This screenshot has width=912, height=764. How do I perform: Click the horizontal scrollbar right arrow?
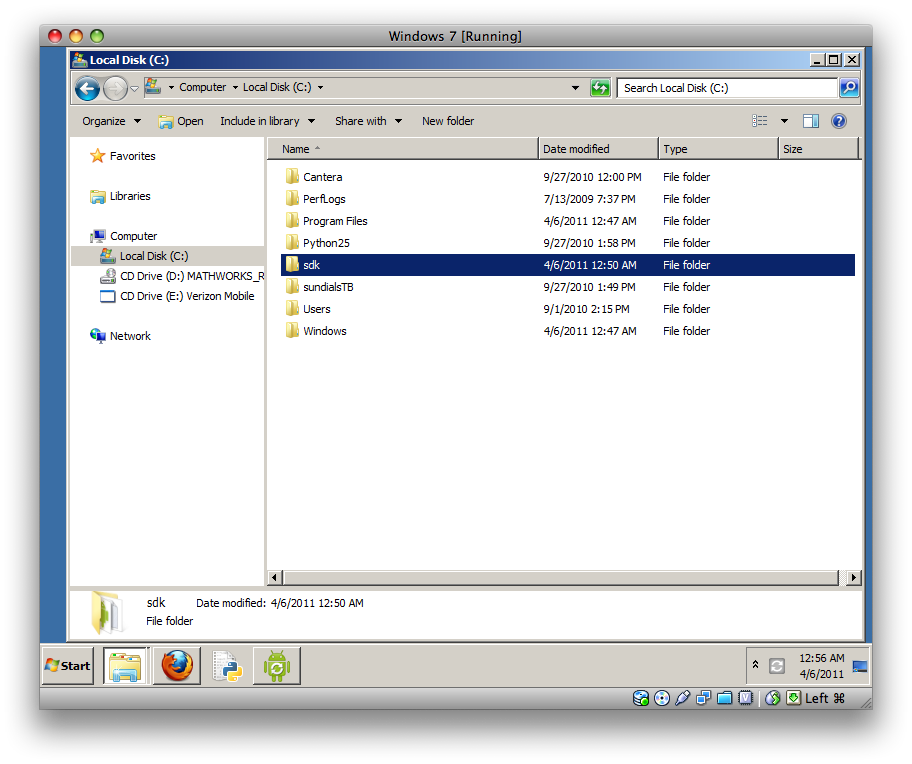point(853,577)
